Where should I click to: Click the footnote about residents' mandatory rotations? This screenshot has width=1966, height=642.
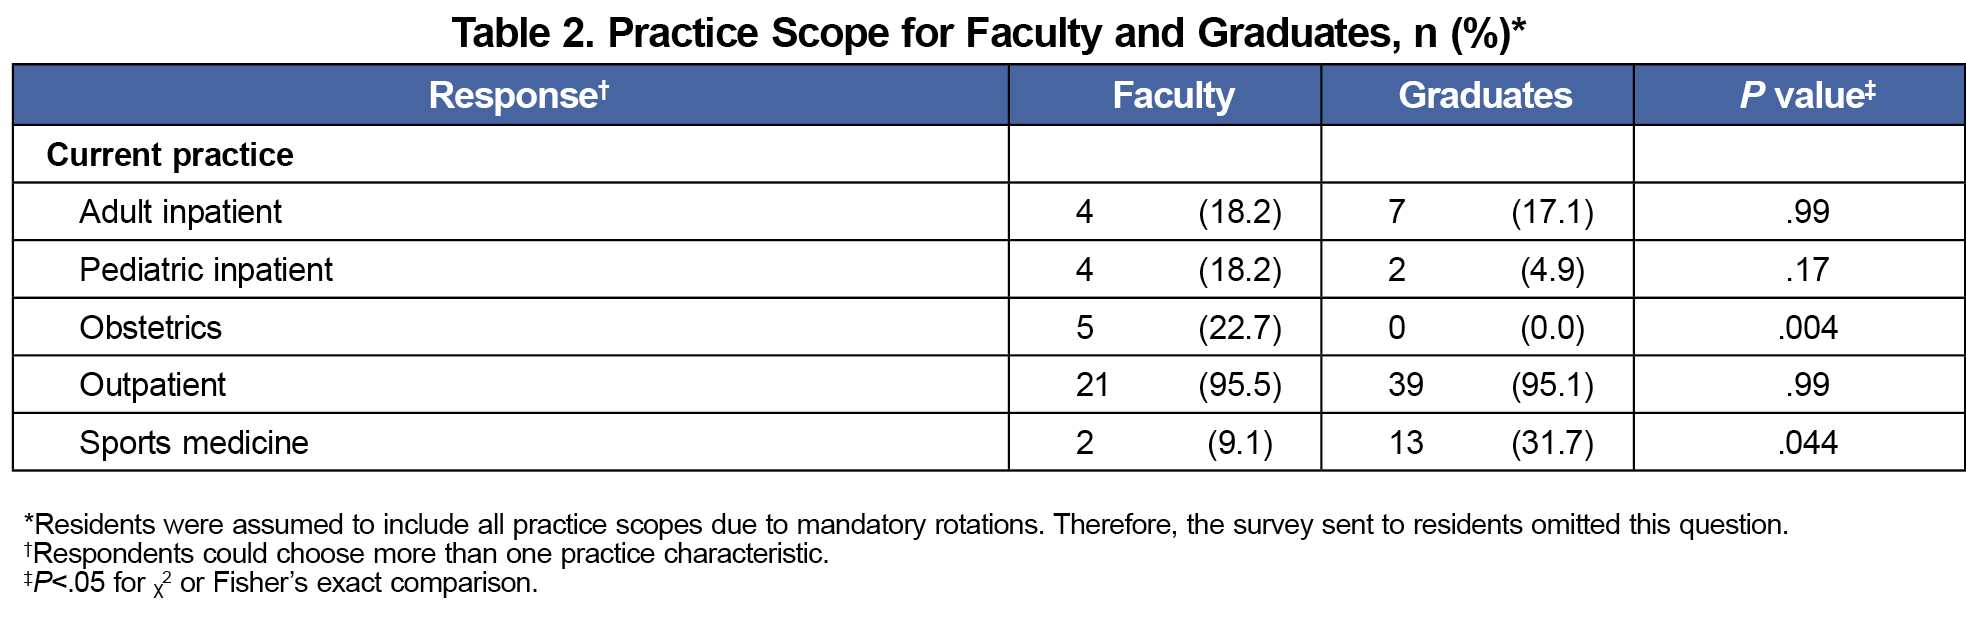pos(906,525)
